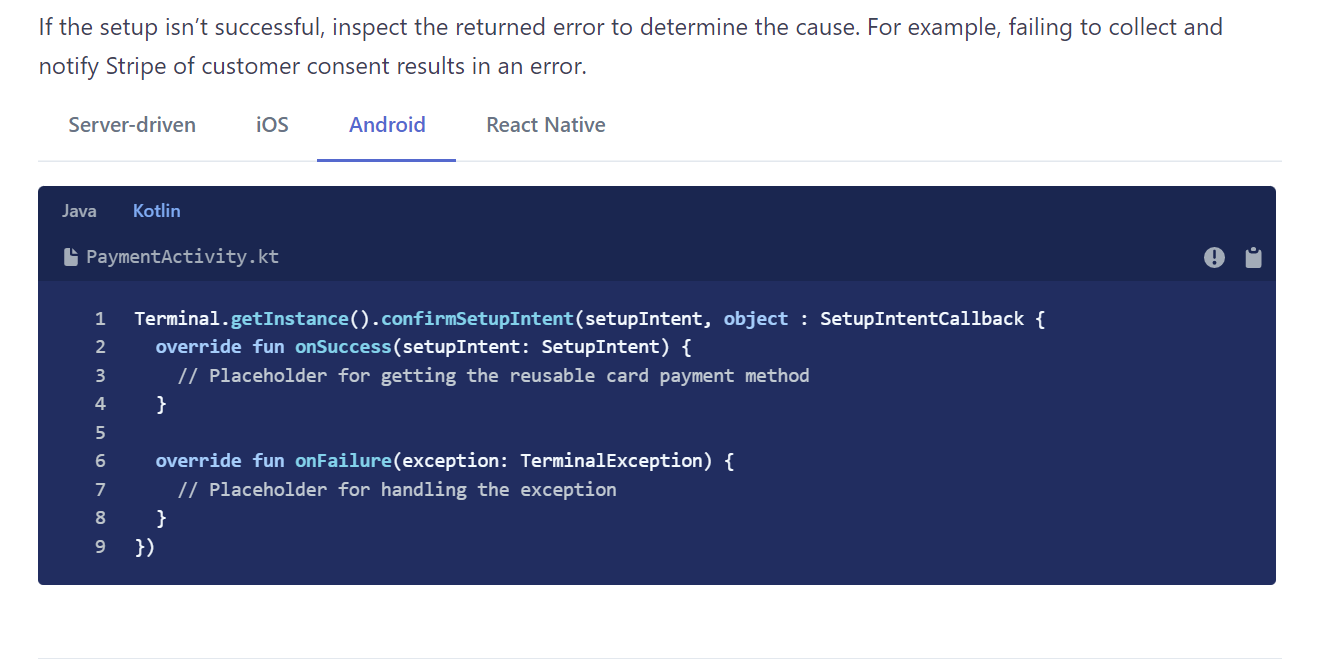Image resolution: width=1341 pixels, height=661 pixels.
Task: Click the confirmSetupIntent method name in code
Action: pos(480,318)
